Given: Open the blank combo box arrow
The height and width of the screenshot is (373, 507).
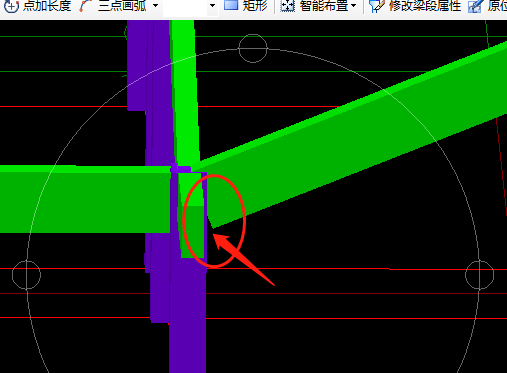Looking at the screenshot, I should [x=212, y=6].
